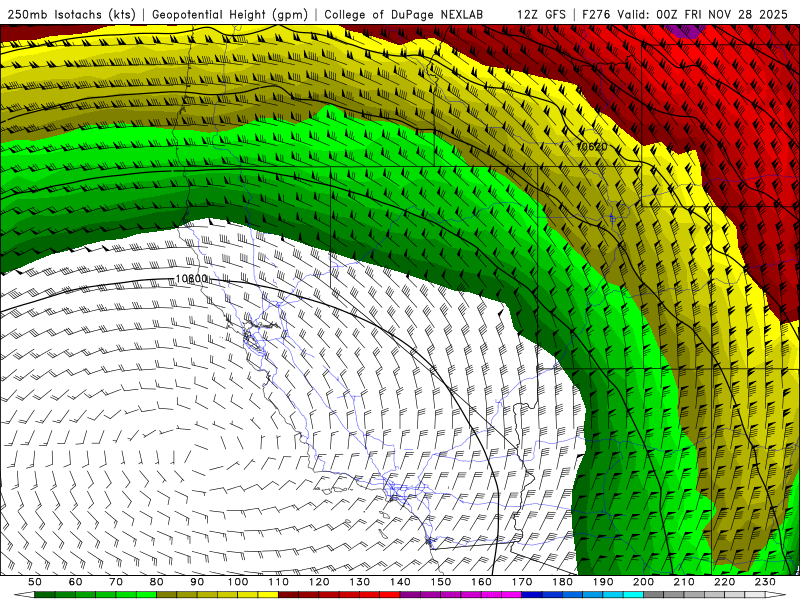Click the bright yellow swatch below 110

click(x=268, y=594)
